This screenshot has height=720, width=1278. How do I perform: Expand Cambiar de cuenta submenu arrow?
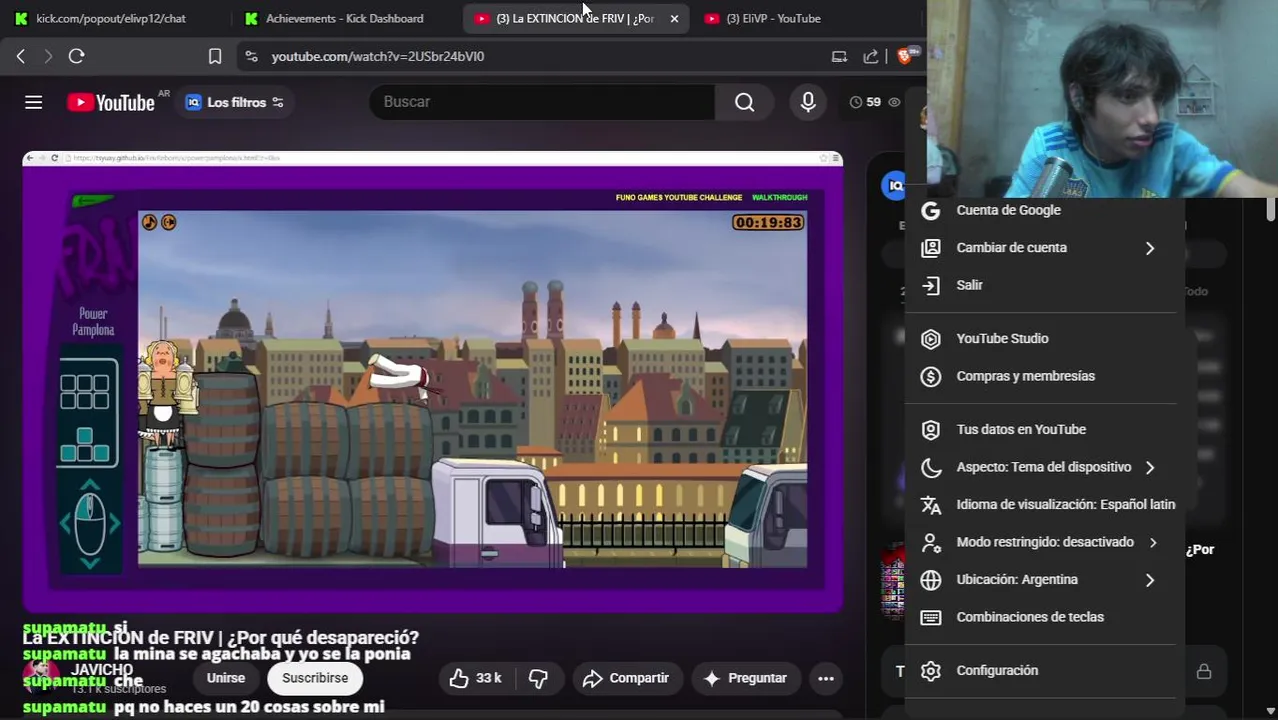point(1150,248)
